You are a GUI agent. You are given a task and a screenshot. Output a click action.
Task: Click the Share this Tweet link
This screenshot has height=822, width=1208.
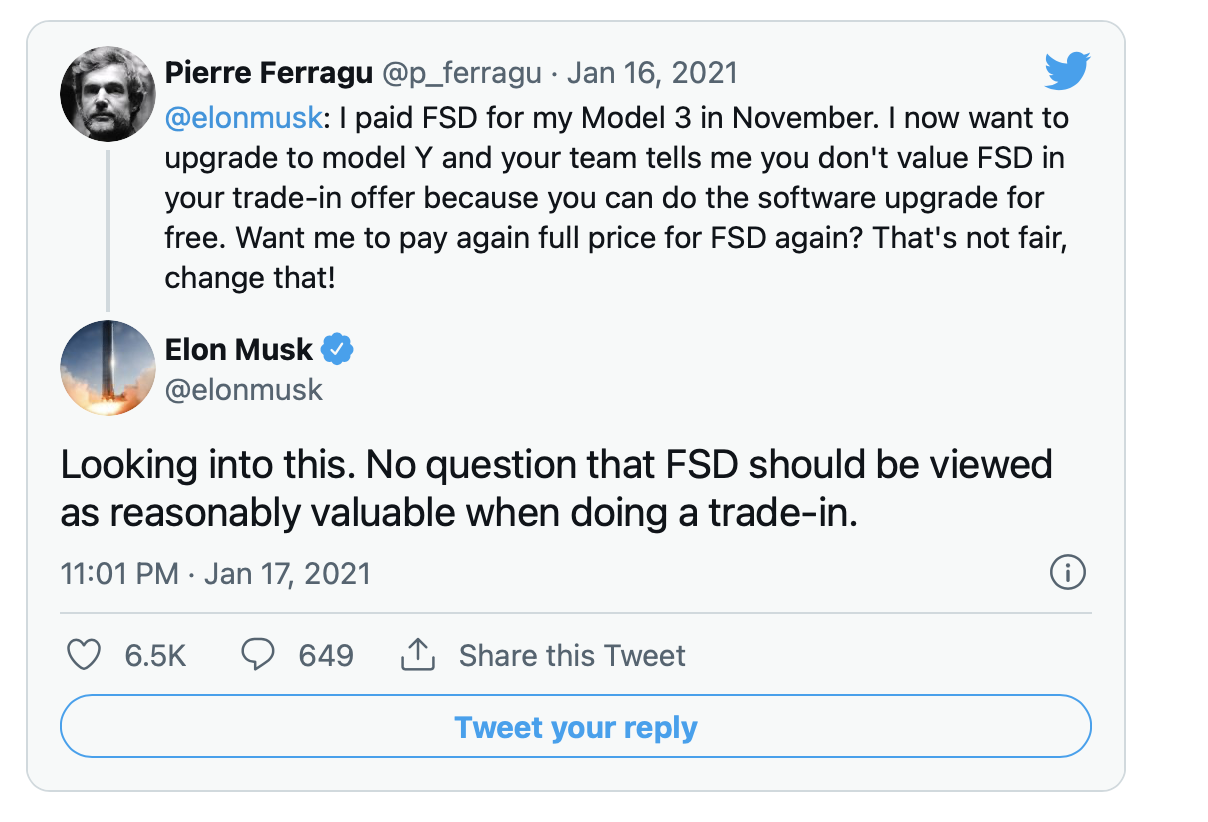[572, 656]
